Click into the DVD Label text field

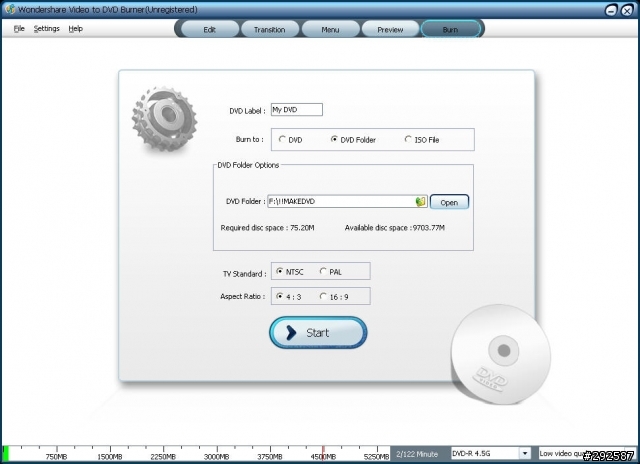[x=297, y=110]
